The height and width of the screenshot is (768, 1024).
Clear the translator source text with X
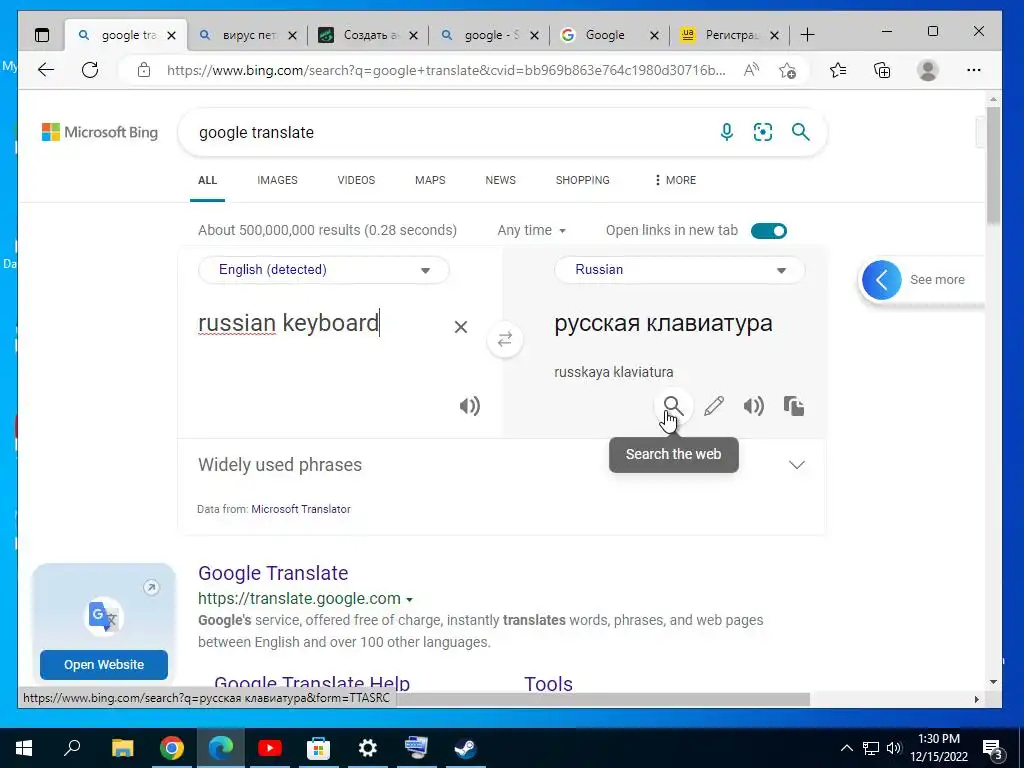tap(460, 327)
